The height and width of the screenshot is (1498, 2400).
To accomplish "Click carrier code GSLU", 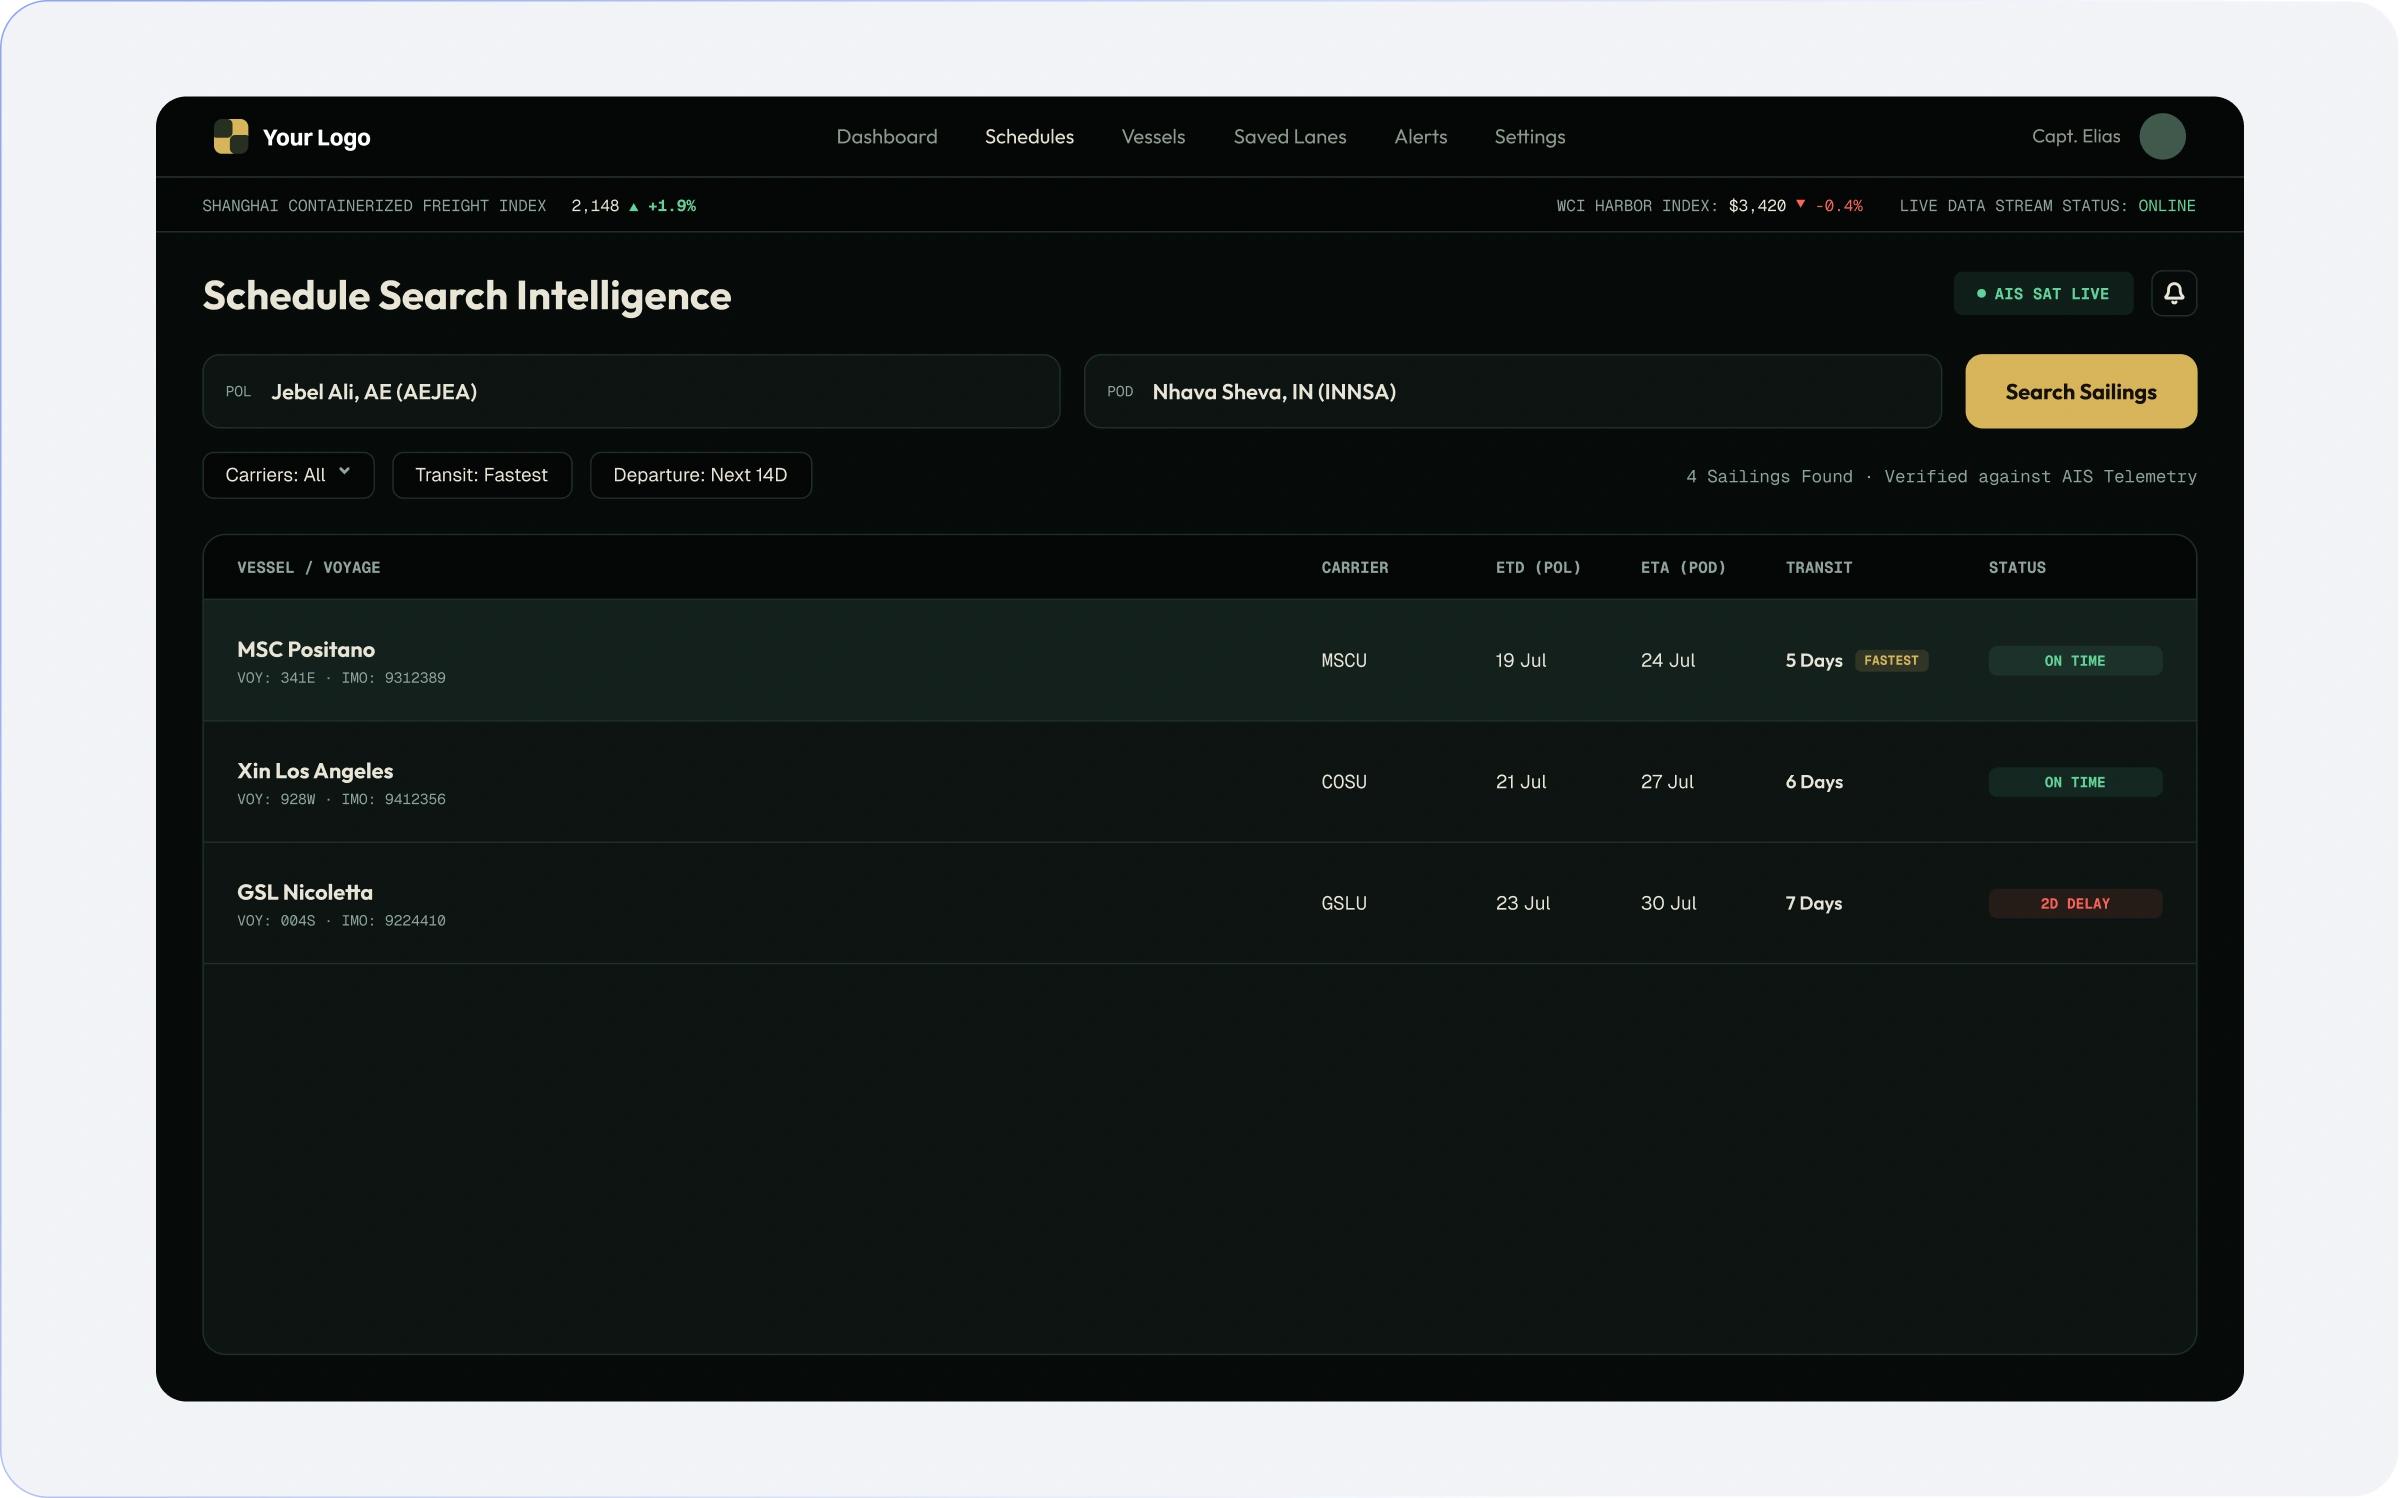I will 1344,903.
